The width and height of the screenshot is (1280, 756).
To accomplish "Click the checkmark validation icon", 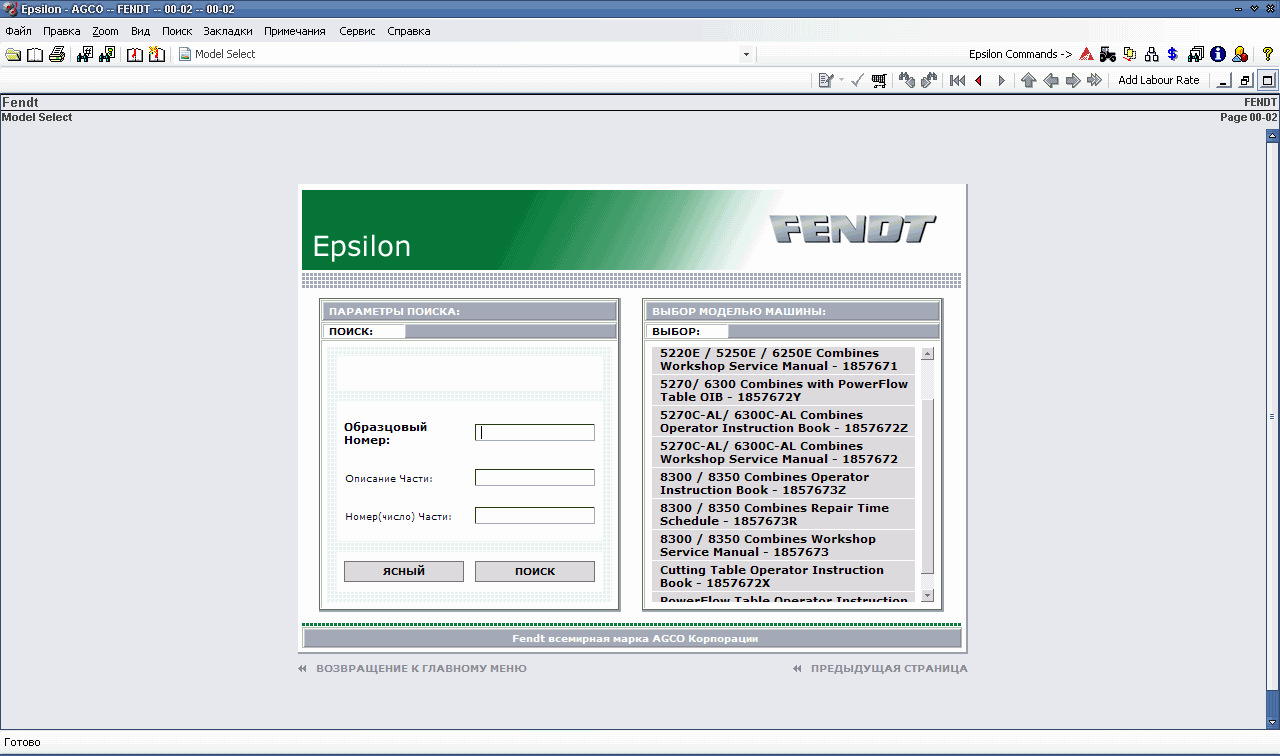I will (x=856, y=80).
